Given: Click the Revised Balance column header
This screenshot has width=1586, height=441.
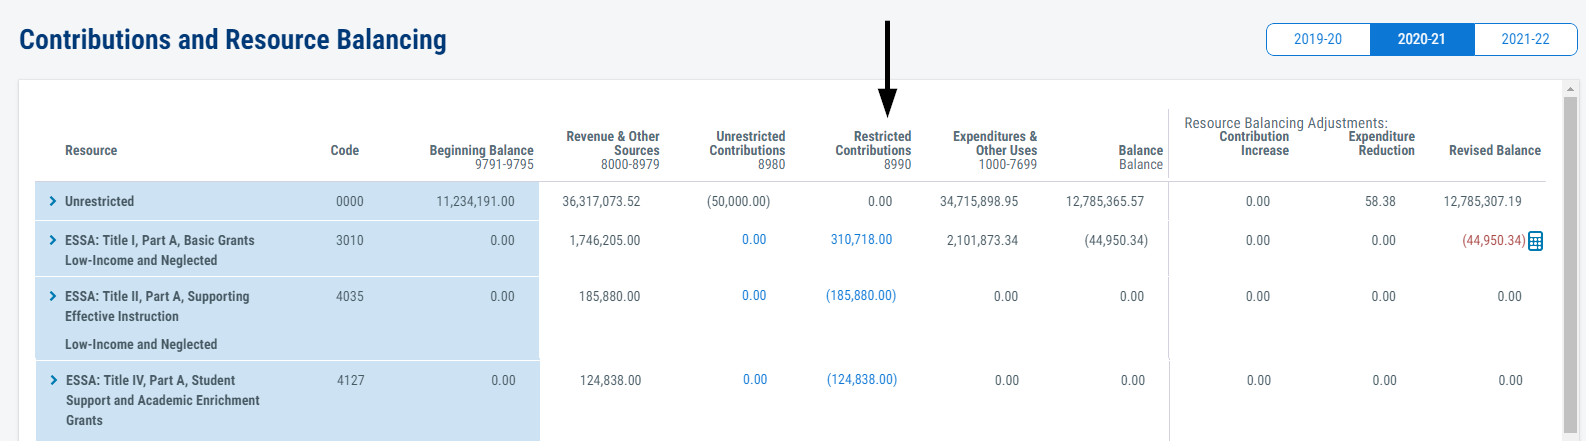Looking at the screenshot, I should pos(1495,150).
